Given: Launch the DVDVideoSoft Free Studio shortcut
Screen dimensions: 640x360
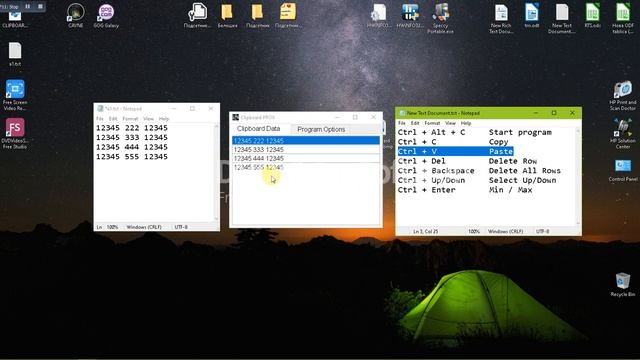Looking at the screenshot, I should click(15, 133).
